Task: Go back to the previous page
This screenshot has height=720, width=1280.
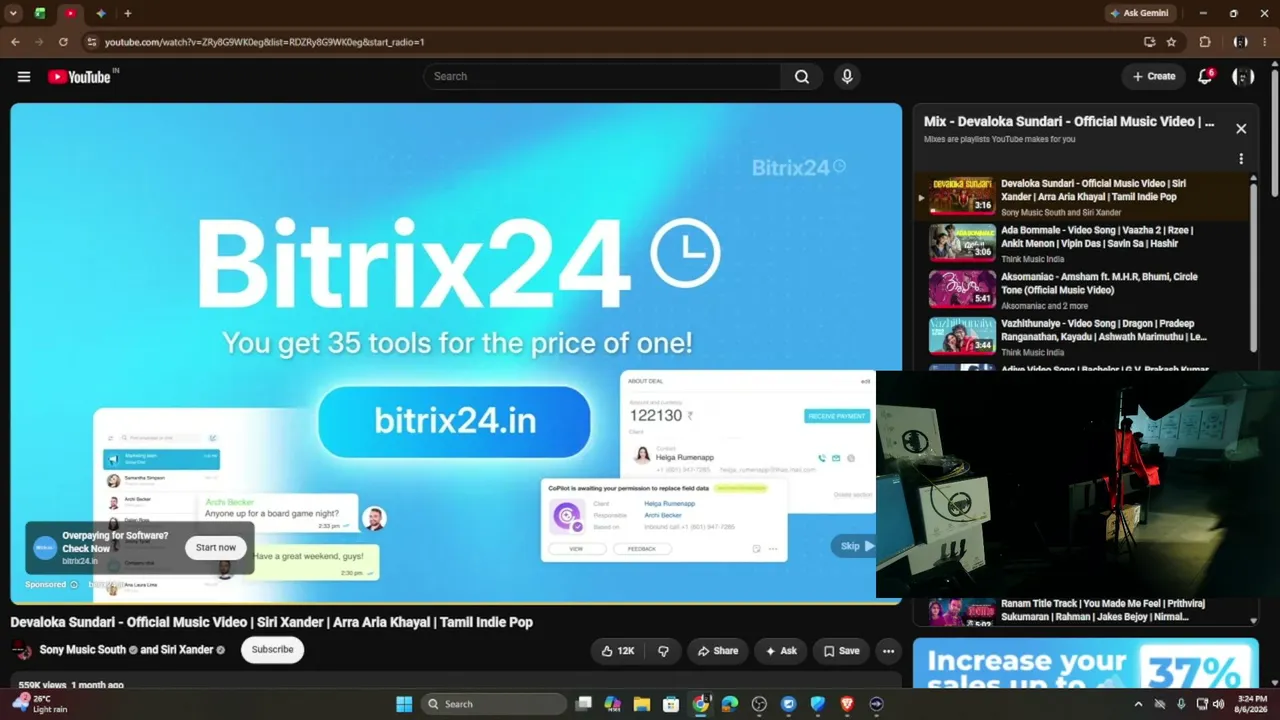Action: [15, 42]
